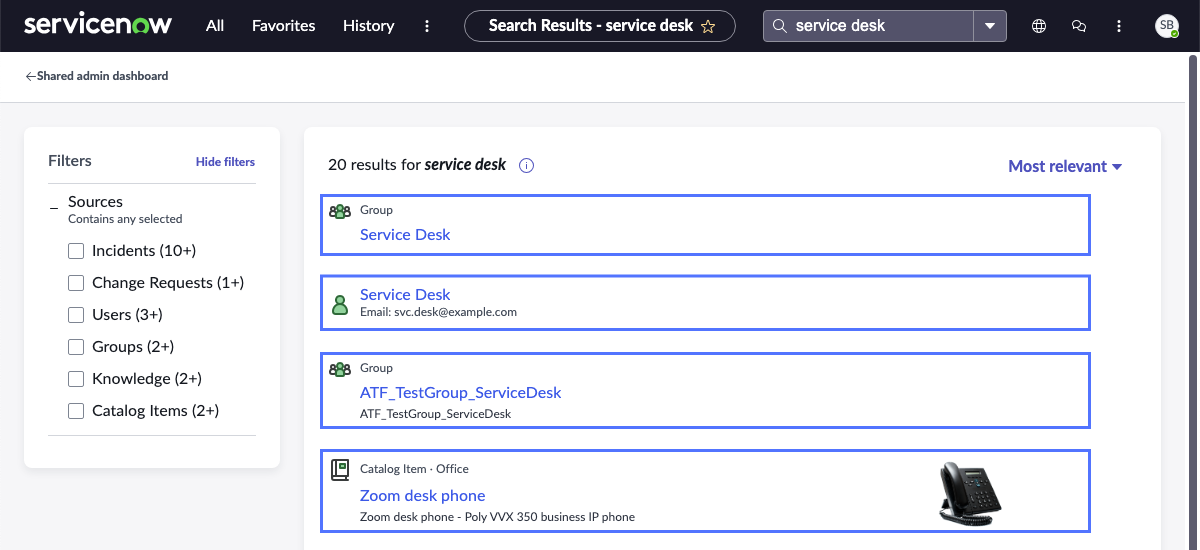Image resolution: width=1200 pixels, height=550 pixels.
Task: Click the info icon next to results count
Action: click(x=527, y=166)
